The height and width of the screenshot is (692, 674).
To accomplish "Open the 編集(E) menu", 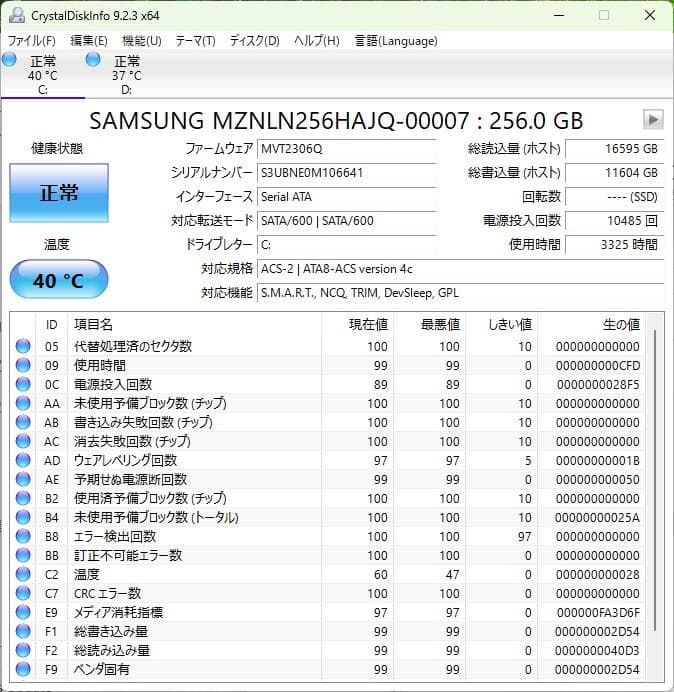I will pyautogui.click(x=89, y=41).
